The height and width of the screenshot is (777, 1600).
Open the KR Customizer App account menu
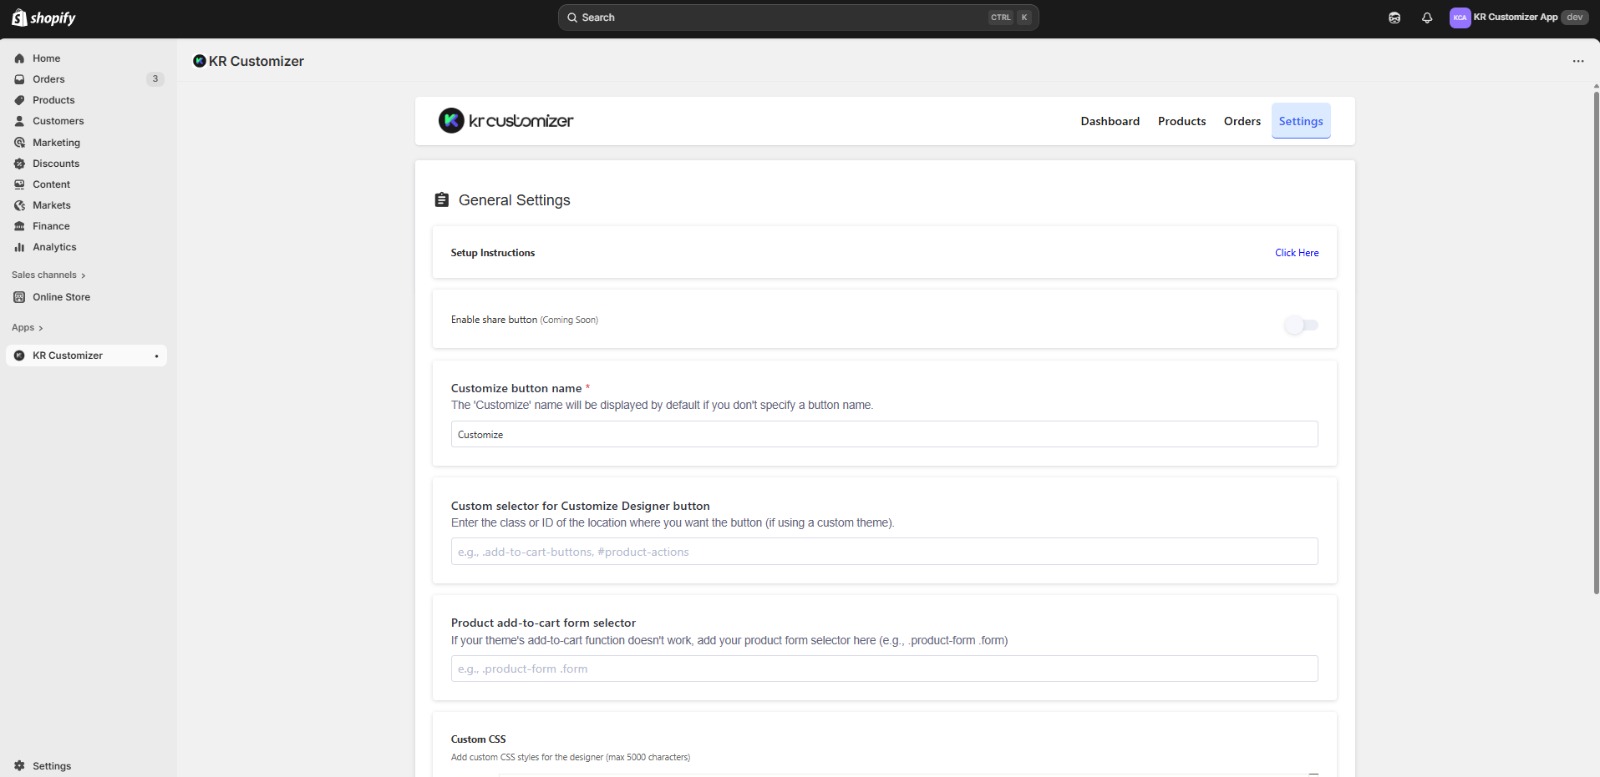[1519, 17]
